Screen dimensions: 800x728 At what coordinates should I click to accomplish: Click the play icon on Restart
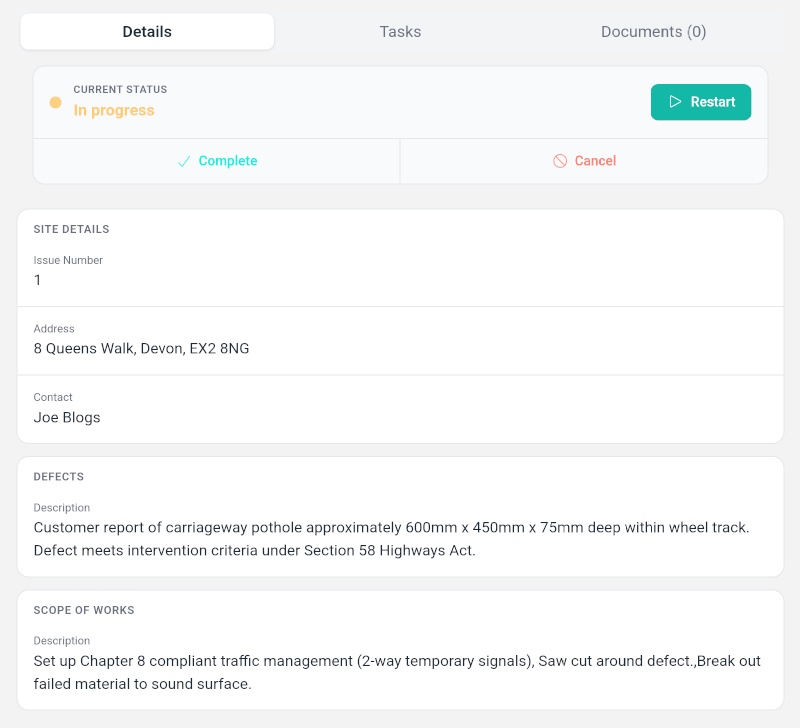[x=675, y=102]
